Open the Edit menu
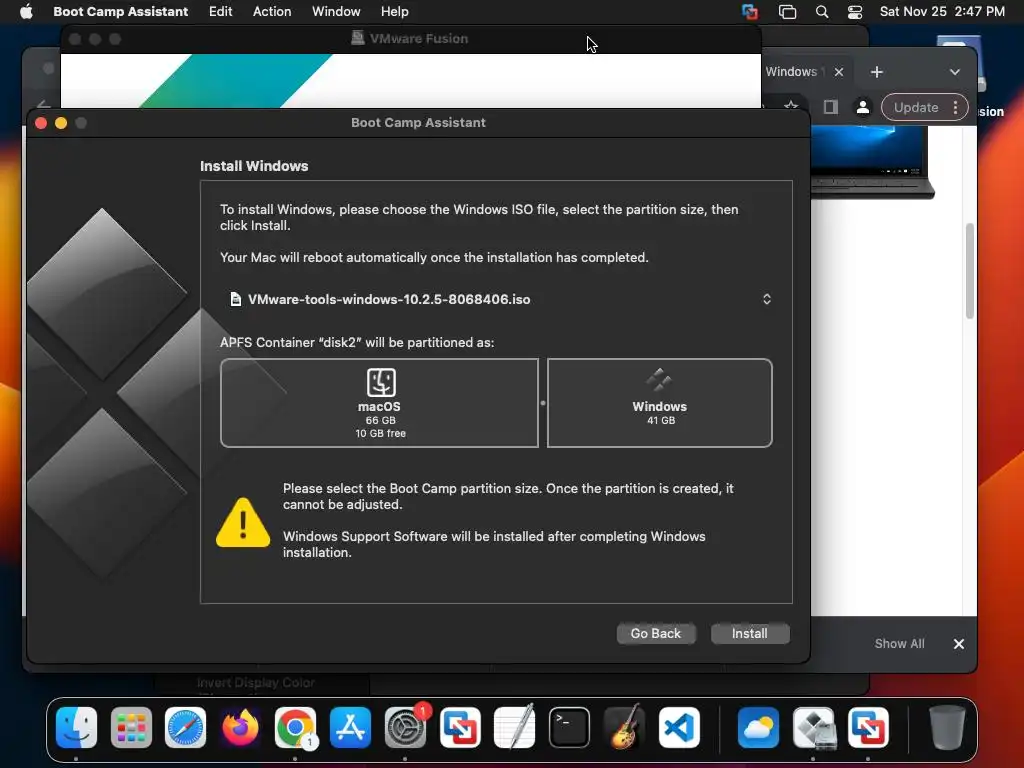1024x768 pixels. (220, 11)
